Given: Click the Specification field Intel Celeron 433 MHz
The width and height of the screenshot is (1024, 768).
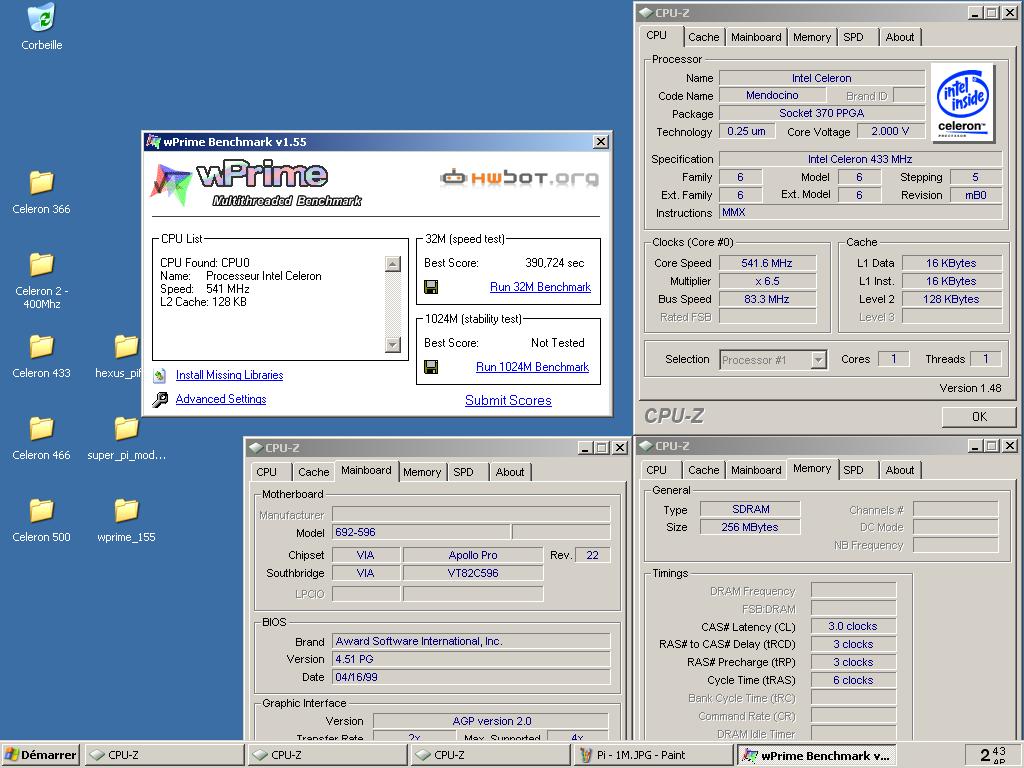Looking at the screenshot, I should point(860,159).
